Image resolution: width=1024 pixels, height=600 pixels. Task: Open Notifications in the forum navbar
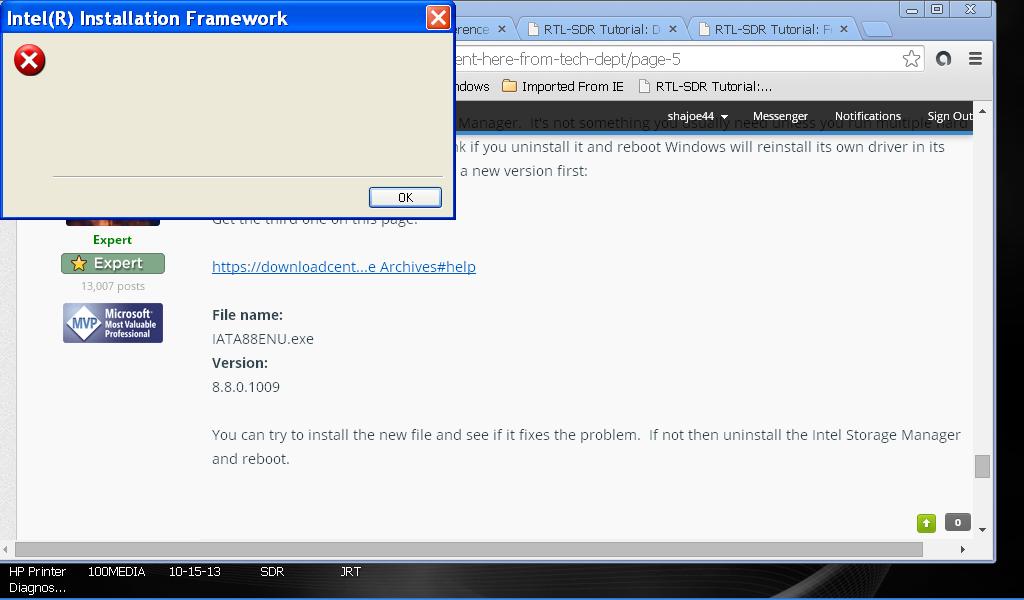point(867,116)
